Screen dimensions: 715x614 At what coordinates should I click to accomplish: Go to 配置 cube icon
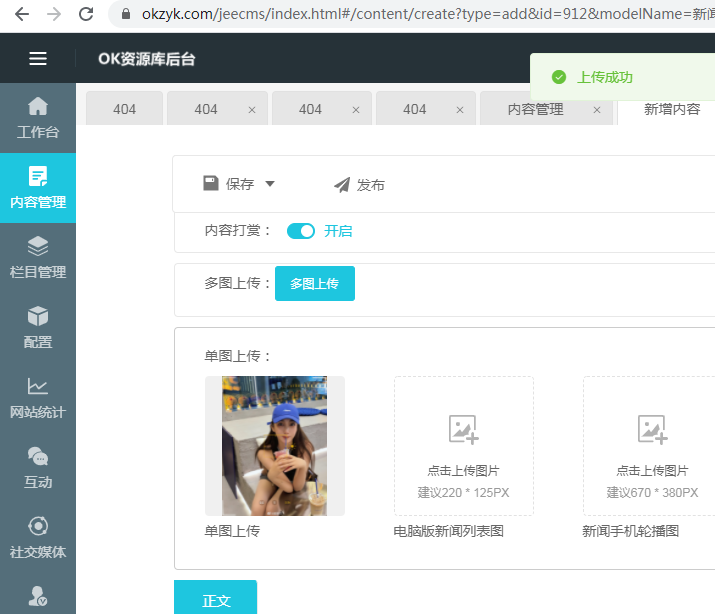(x=38, y=327)
